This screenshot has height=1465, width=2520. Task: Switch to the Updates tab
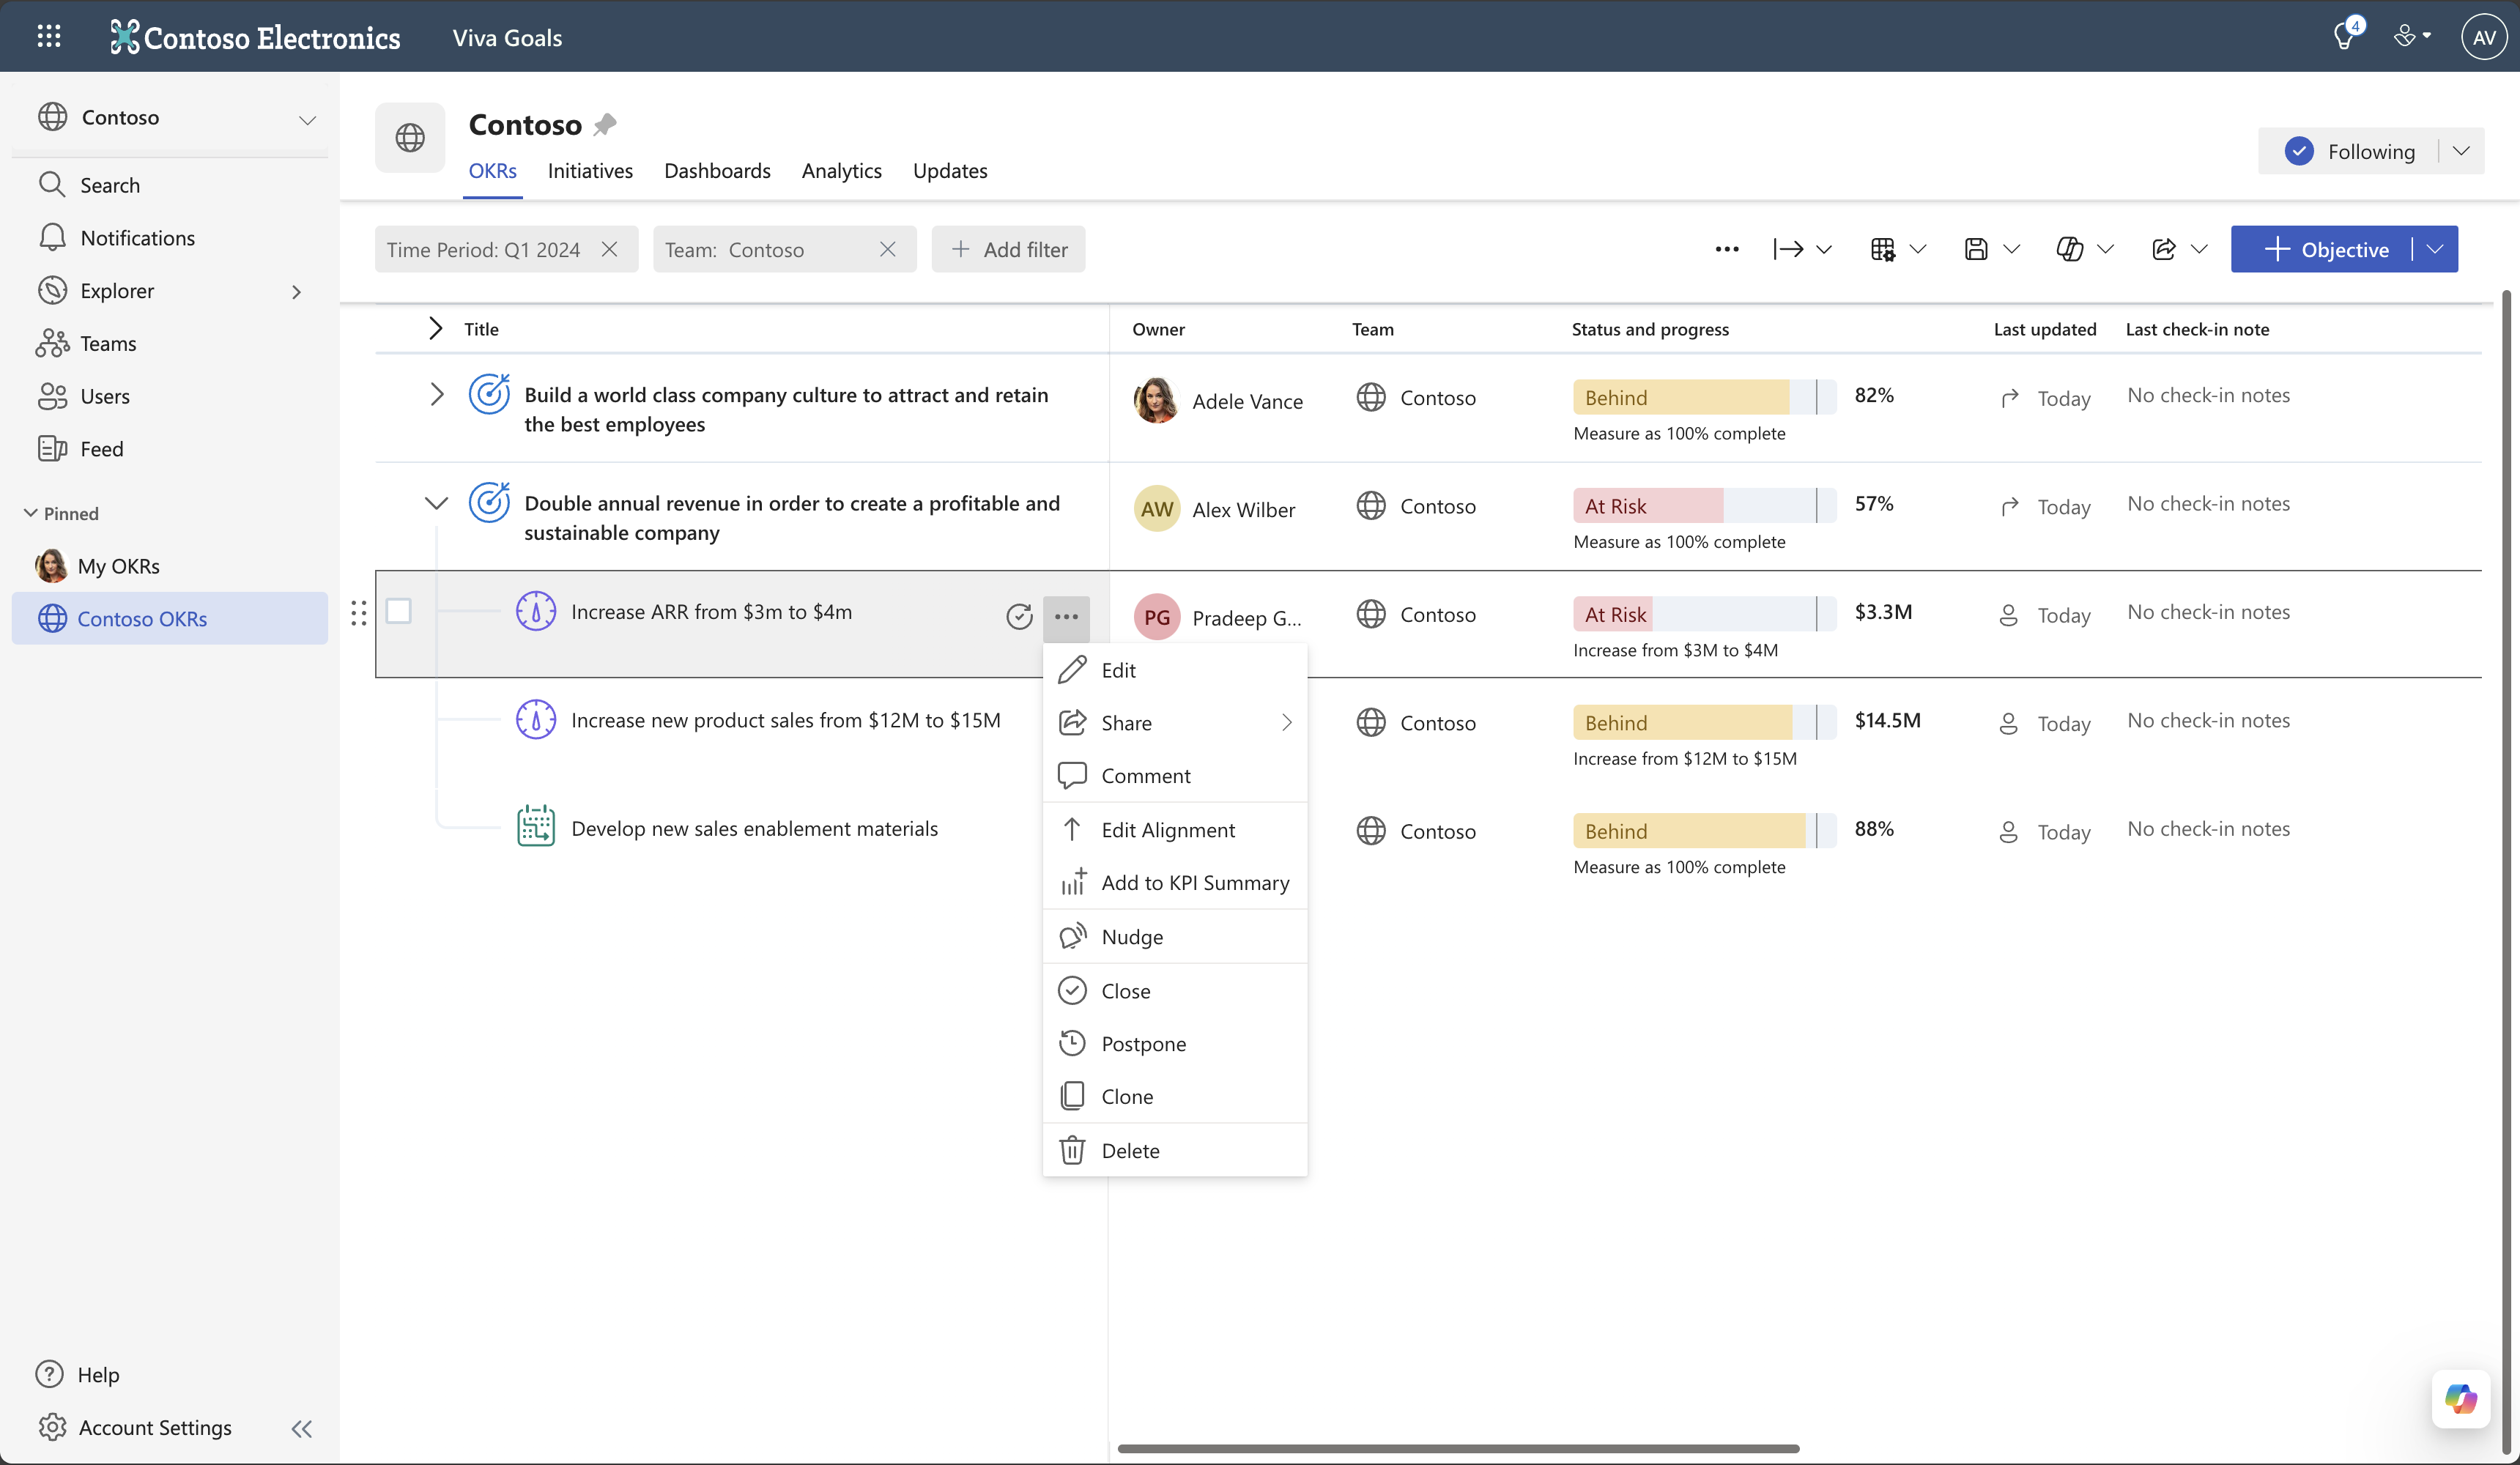(949, 171)
